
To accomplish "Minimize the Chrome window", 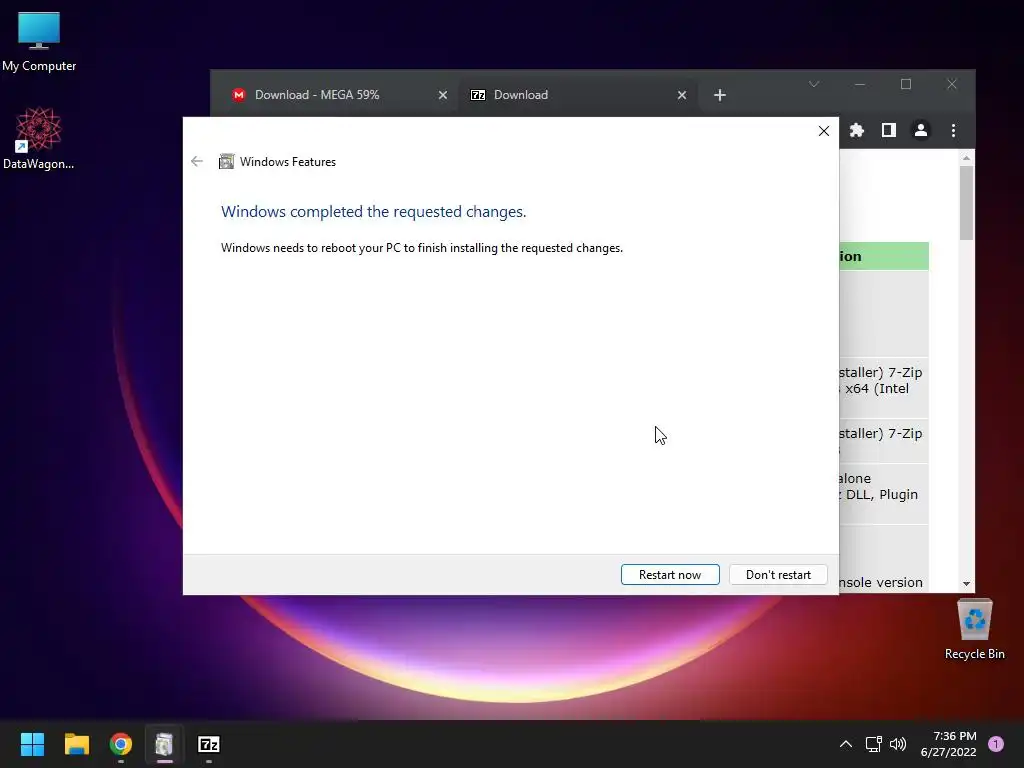I will click(859, 84).
